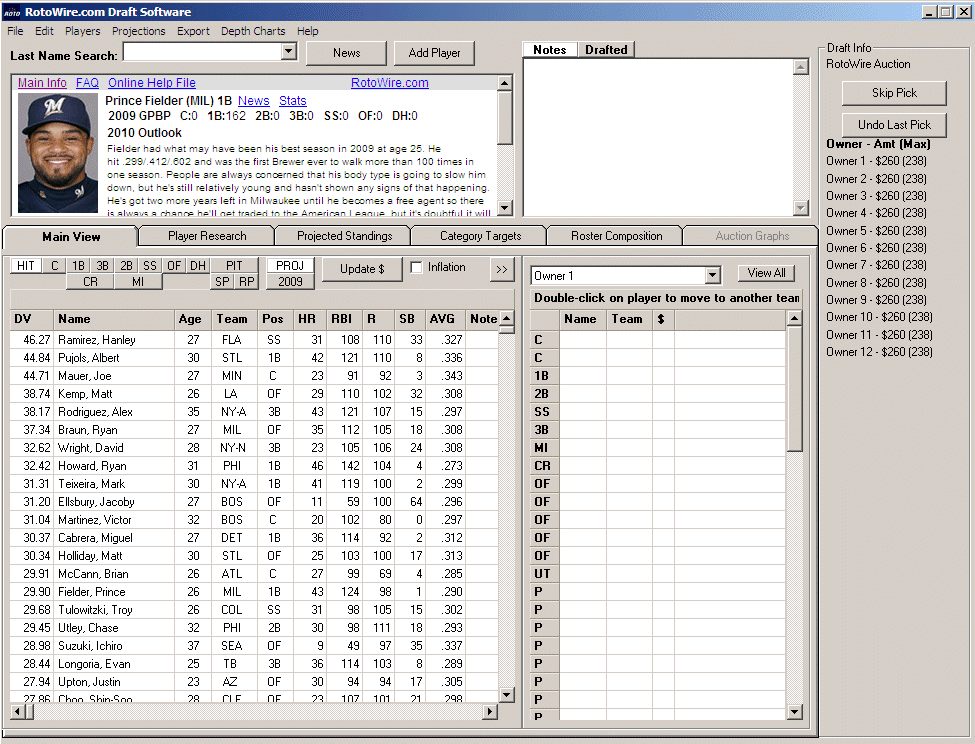Open the Depth Charts menu
Image resolution: width=975 pixels, height=744 pixels.
point(253,30)
